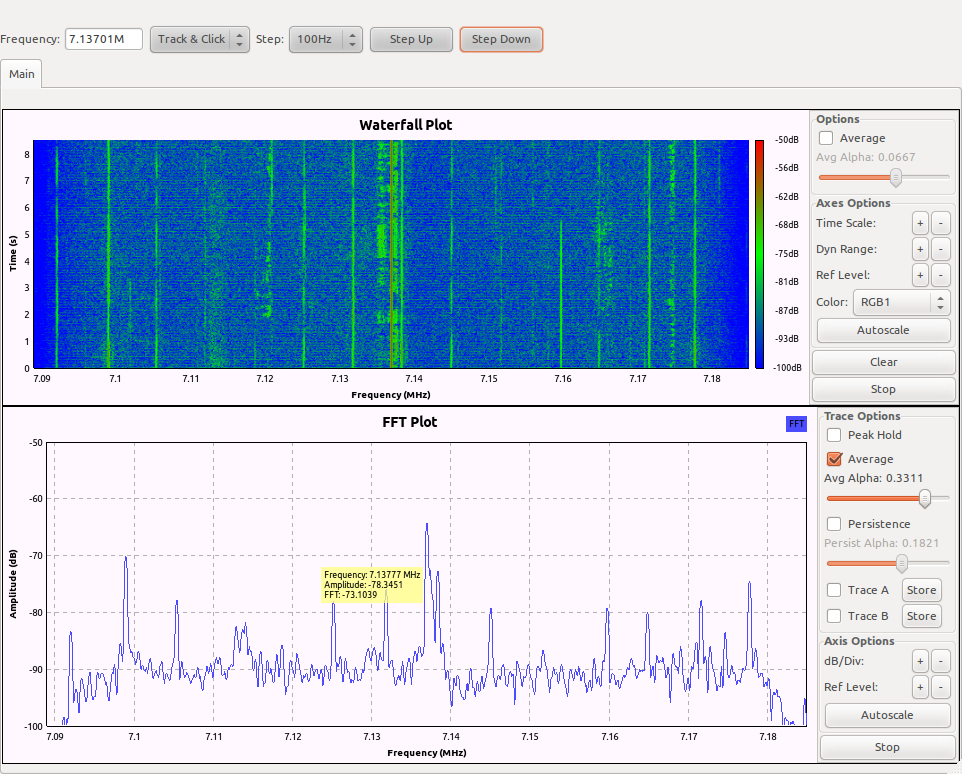Decrease FFT Ref Level with minus
The image size is (962, 774).
pyautogui.click(x=941, y=688)
